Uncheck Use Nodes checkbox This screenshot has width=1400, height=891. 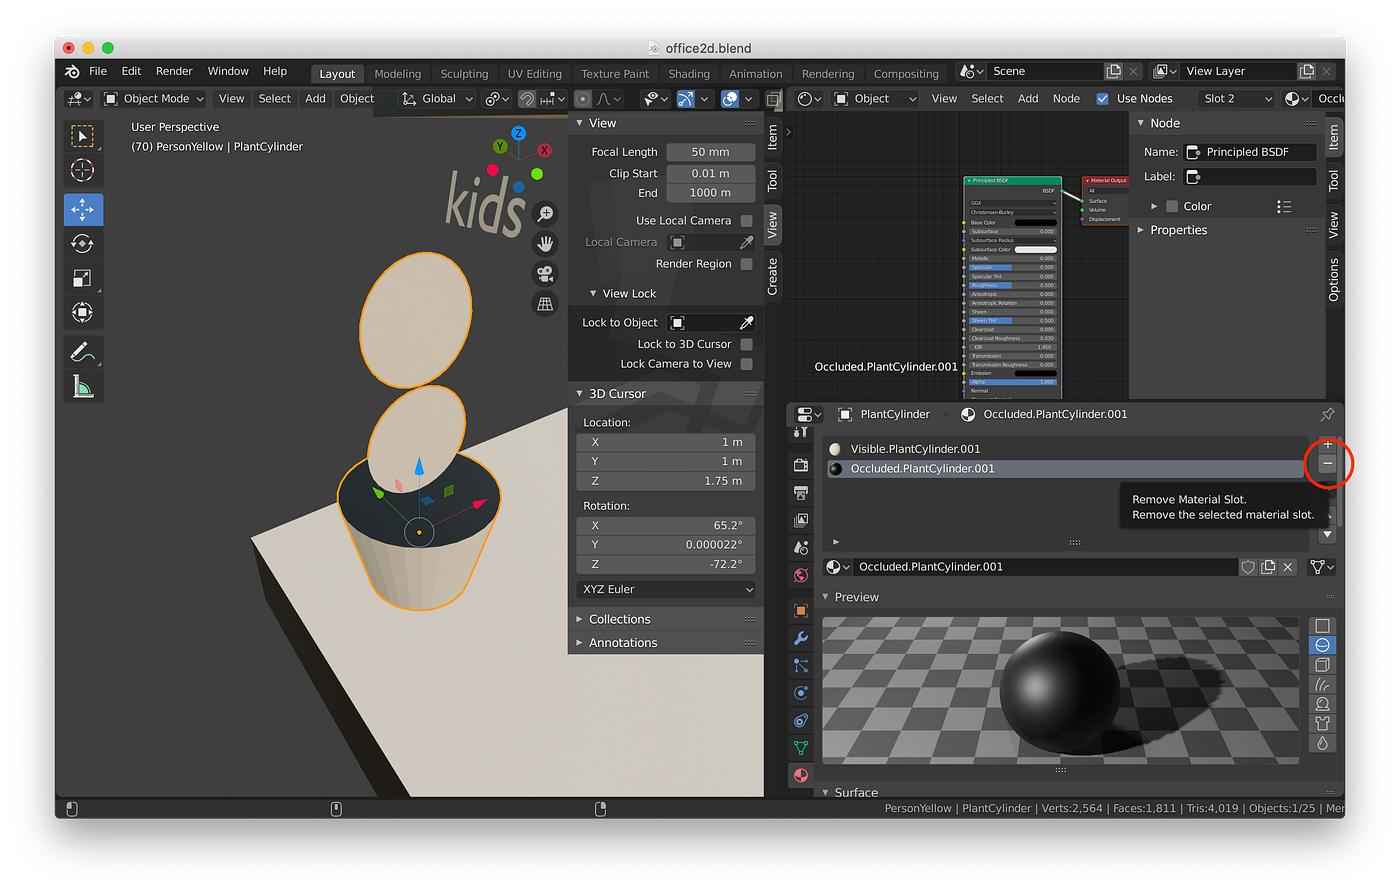(1102, 99)
